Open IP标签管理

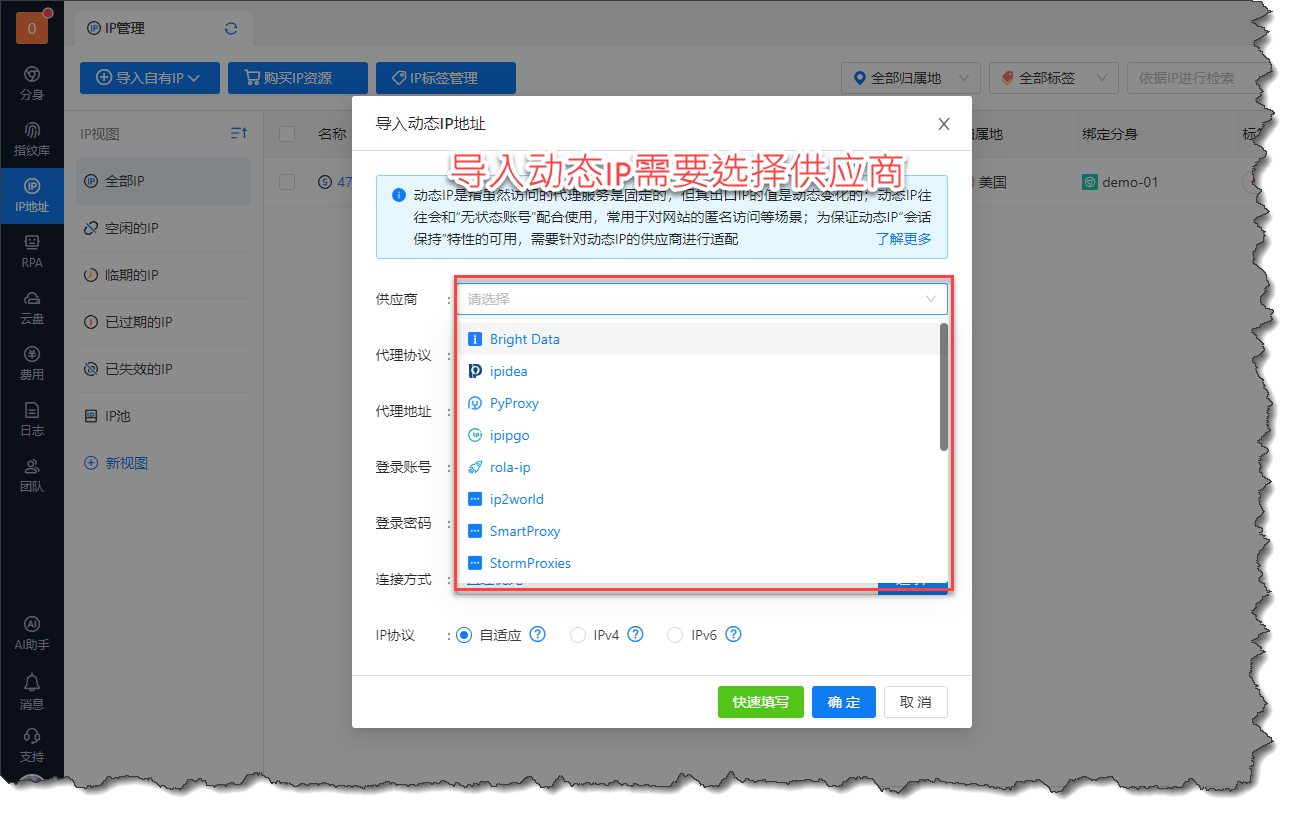(x=445, y=78)
